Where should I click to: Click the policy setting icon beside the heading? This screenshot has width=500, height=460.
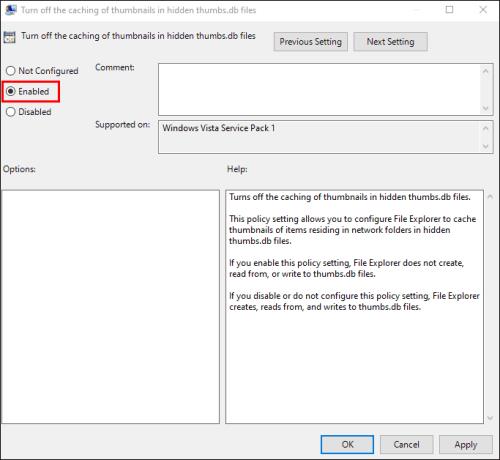point(9,37)
